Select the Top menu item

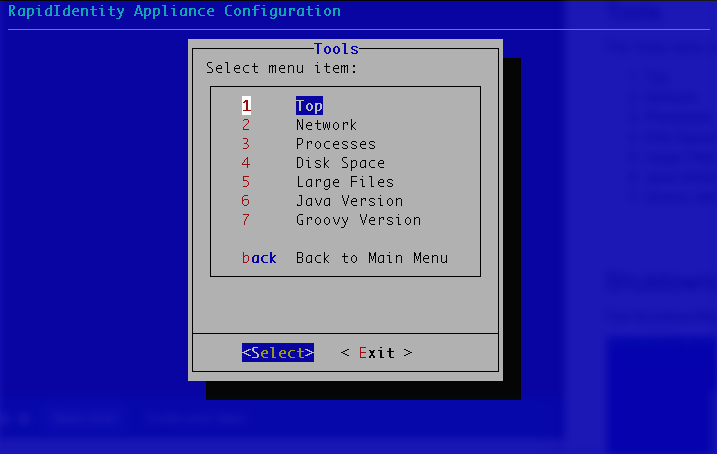(x=309, y=106)
